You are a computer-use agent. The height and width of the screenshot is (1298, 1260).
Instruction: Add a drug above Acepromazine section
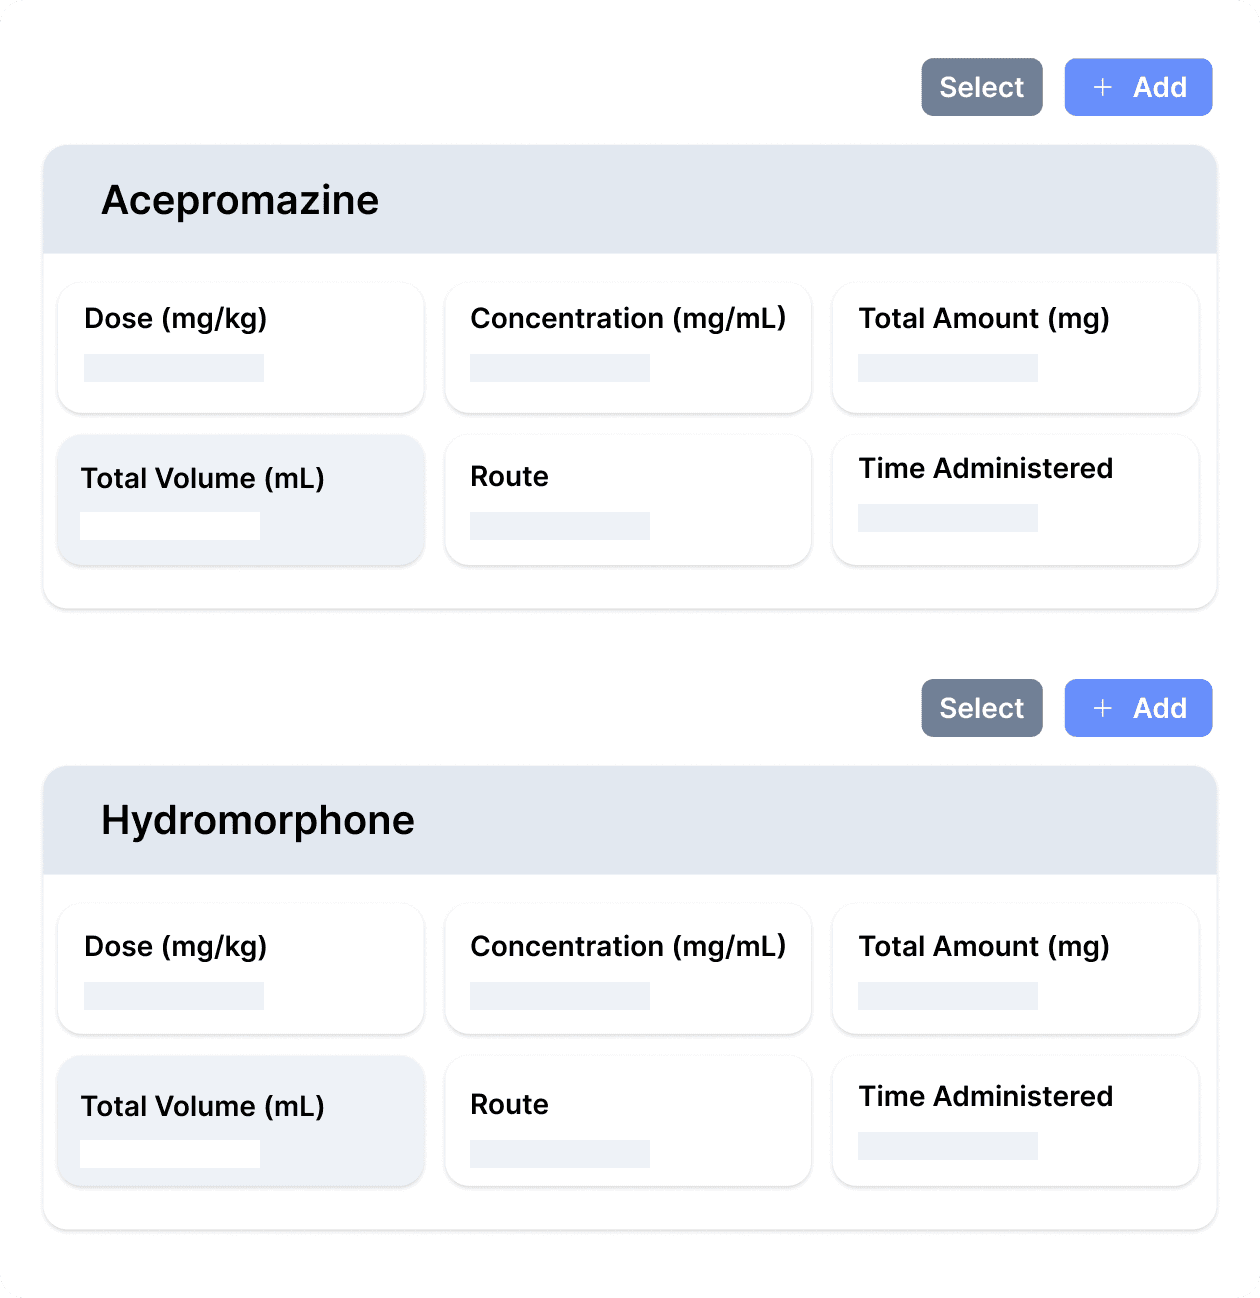1138,88
